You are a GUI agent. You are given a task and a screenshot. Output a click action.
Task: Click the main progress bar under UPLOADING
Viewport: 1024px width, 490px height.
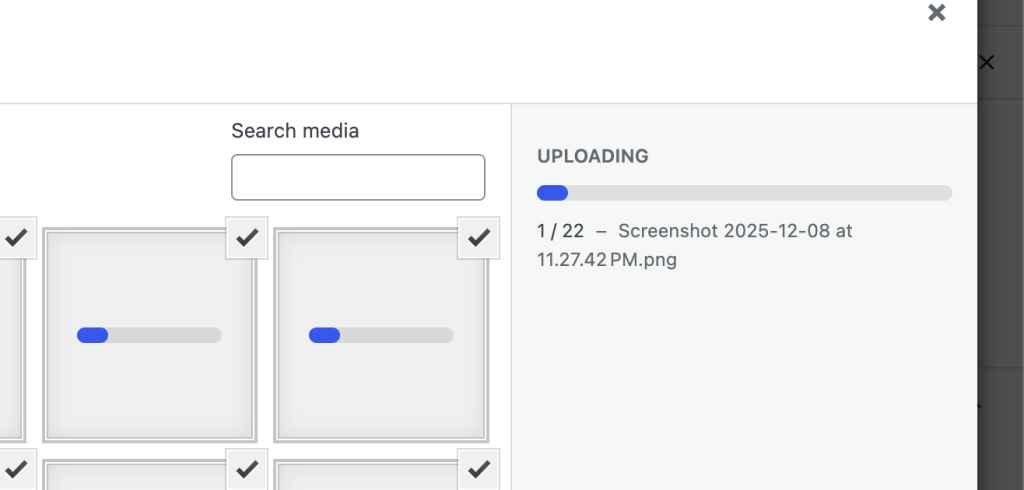(744, 193)
